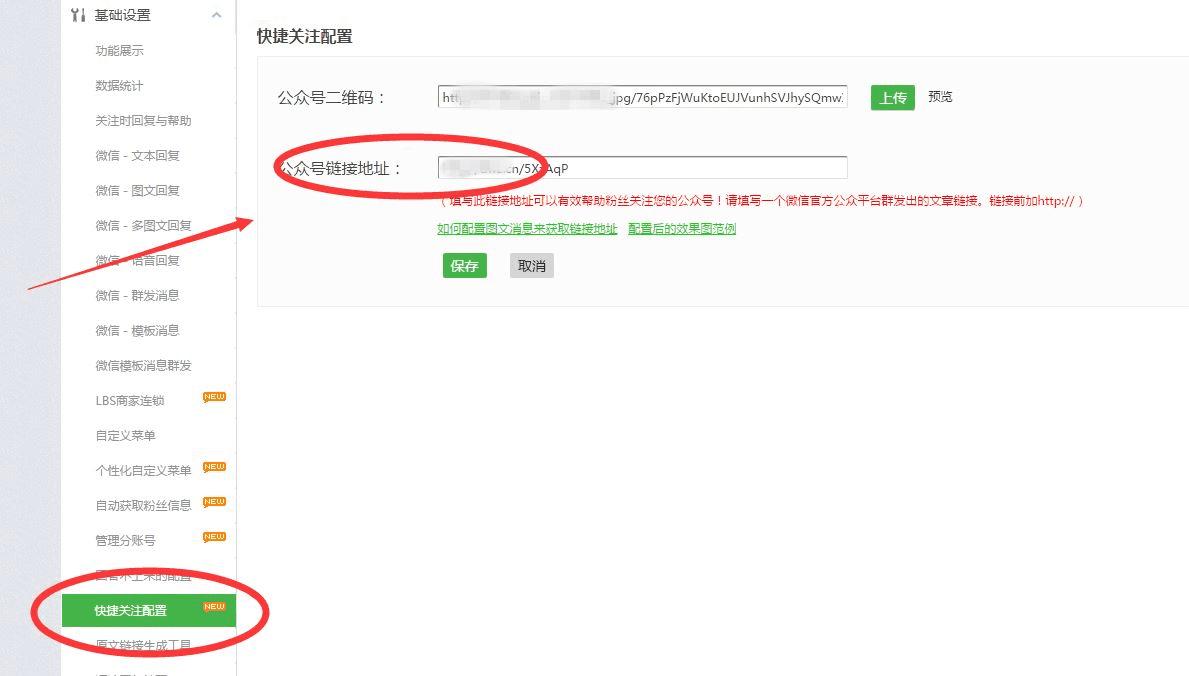Open 功能展示 menu item
Image resolution: width=1189 pixels, height=676 pixels.
point(119,51)
